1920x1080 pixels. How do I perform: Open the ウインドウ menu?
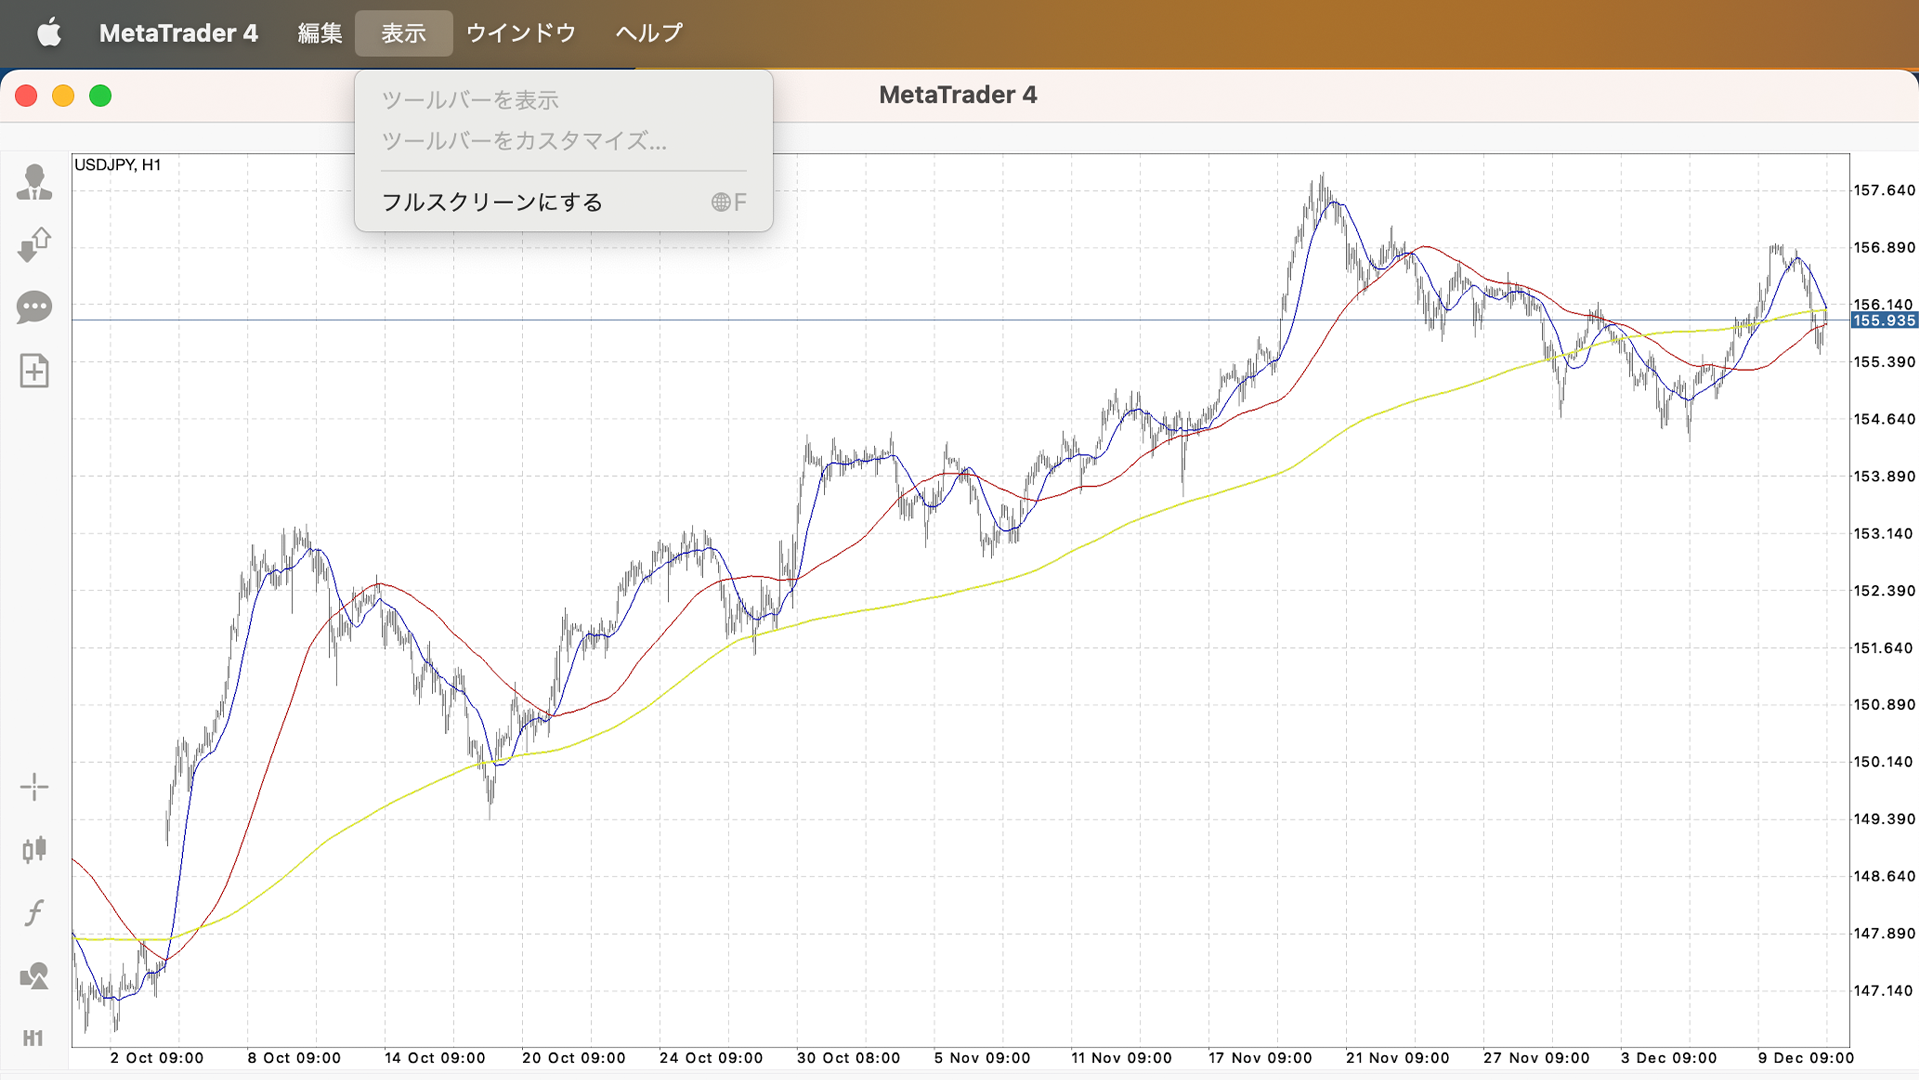pyautogui.click(x=521, y=33)
